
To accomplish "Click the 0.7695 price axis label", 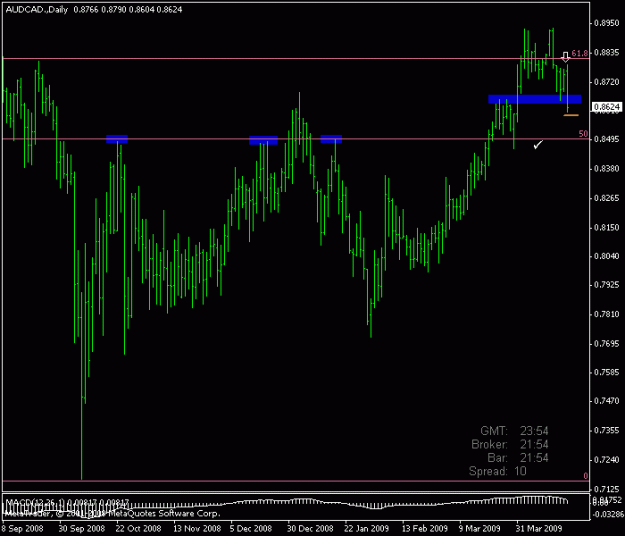I will (607, 344).
